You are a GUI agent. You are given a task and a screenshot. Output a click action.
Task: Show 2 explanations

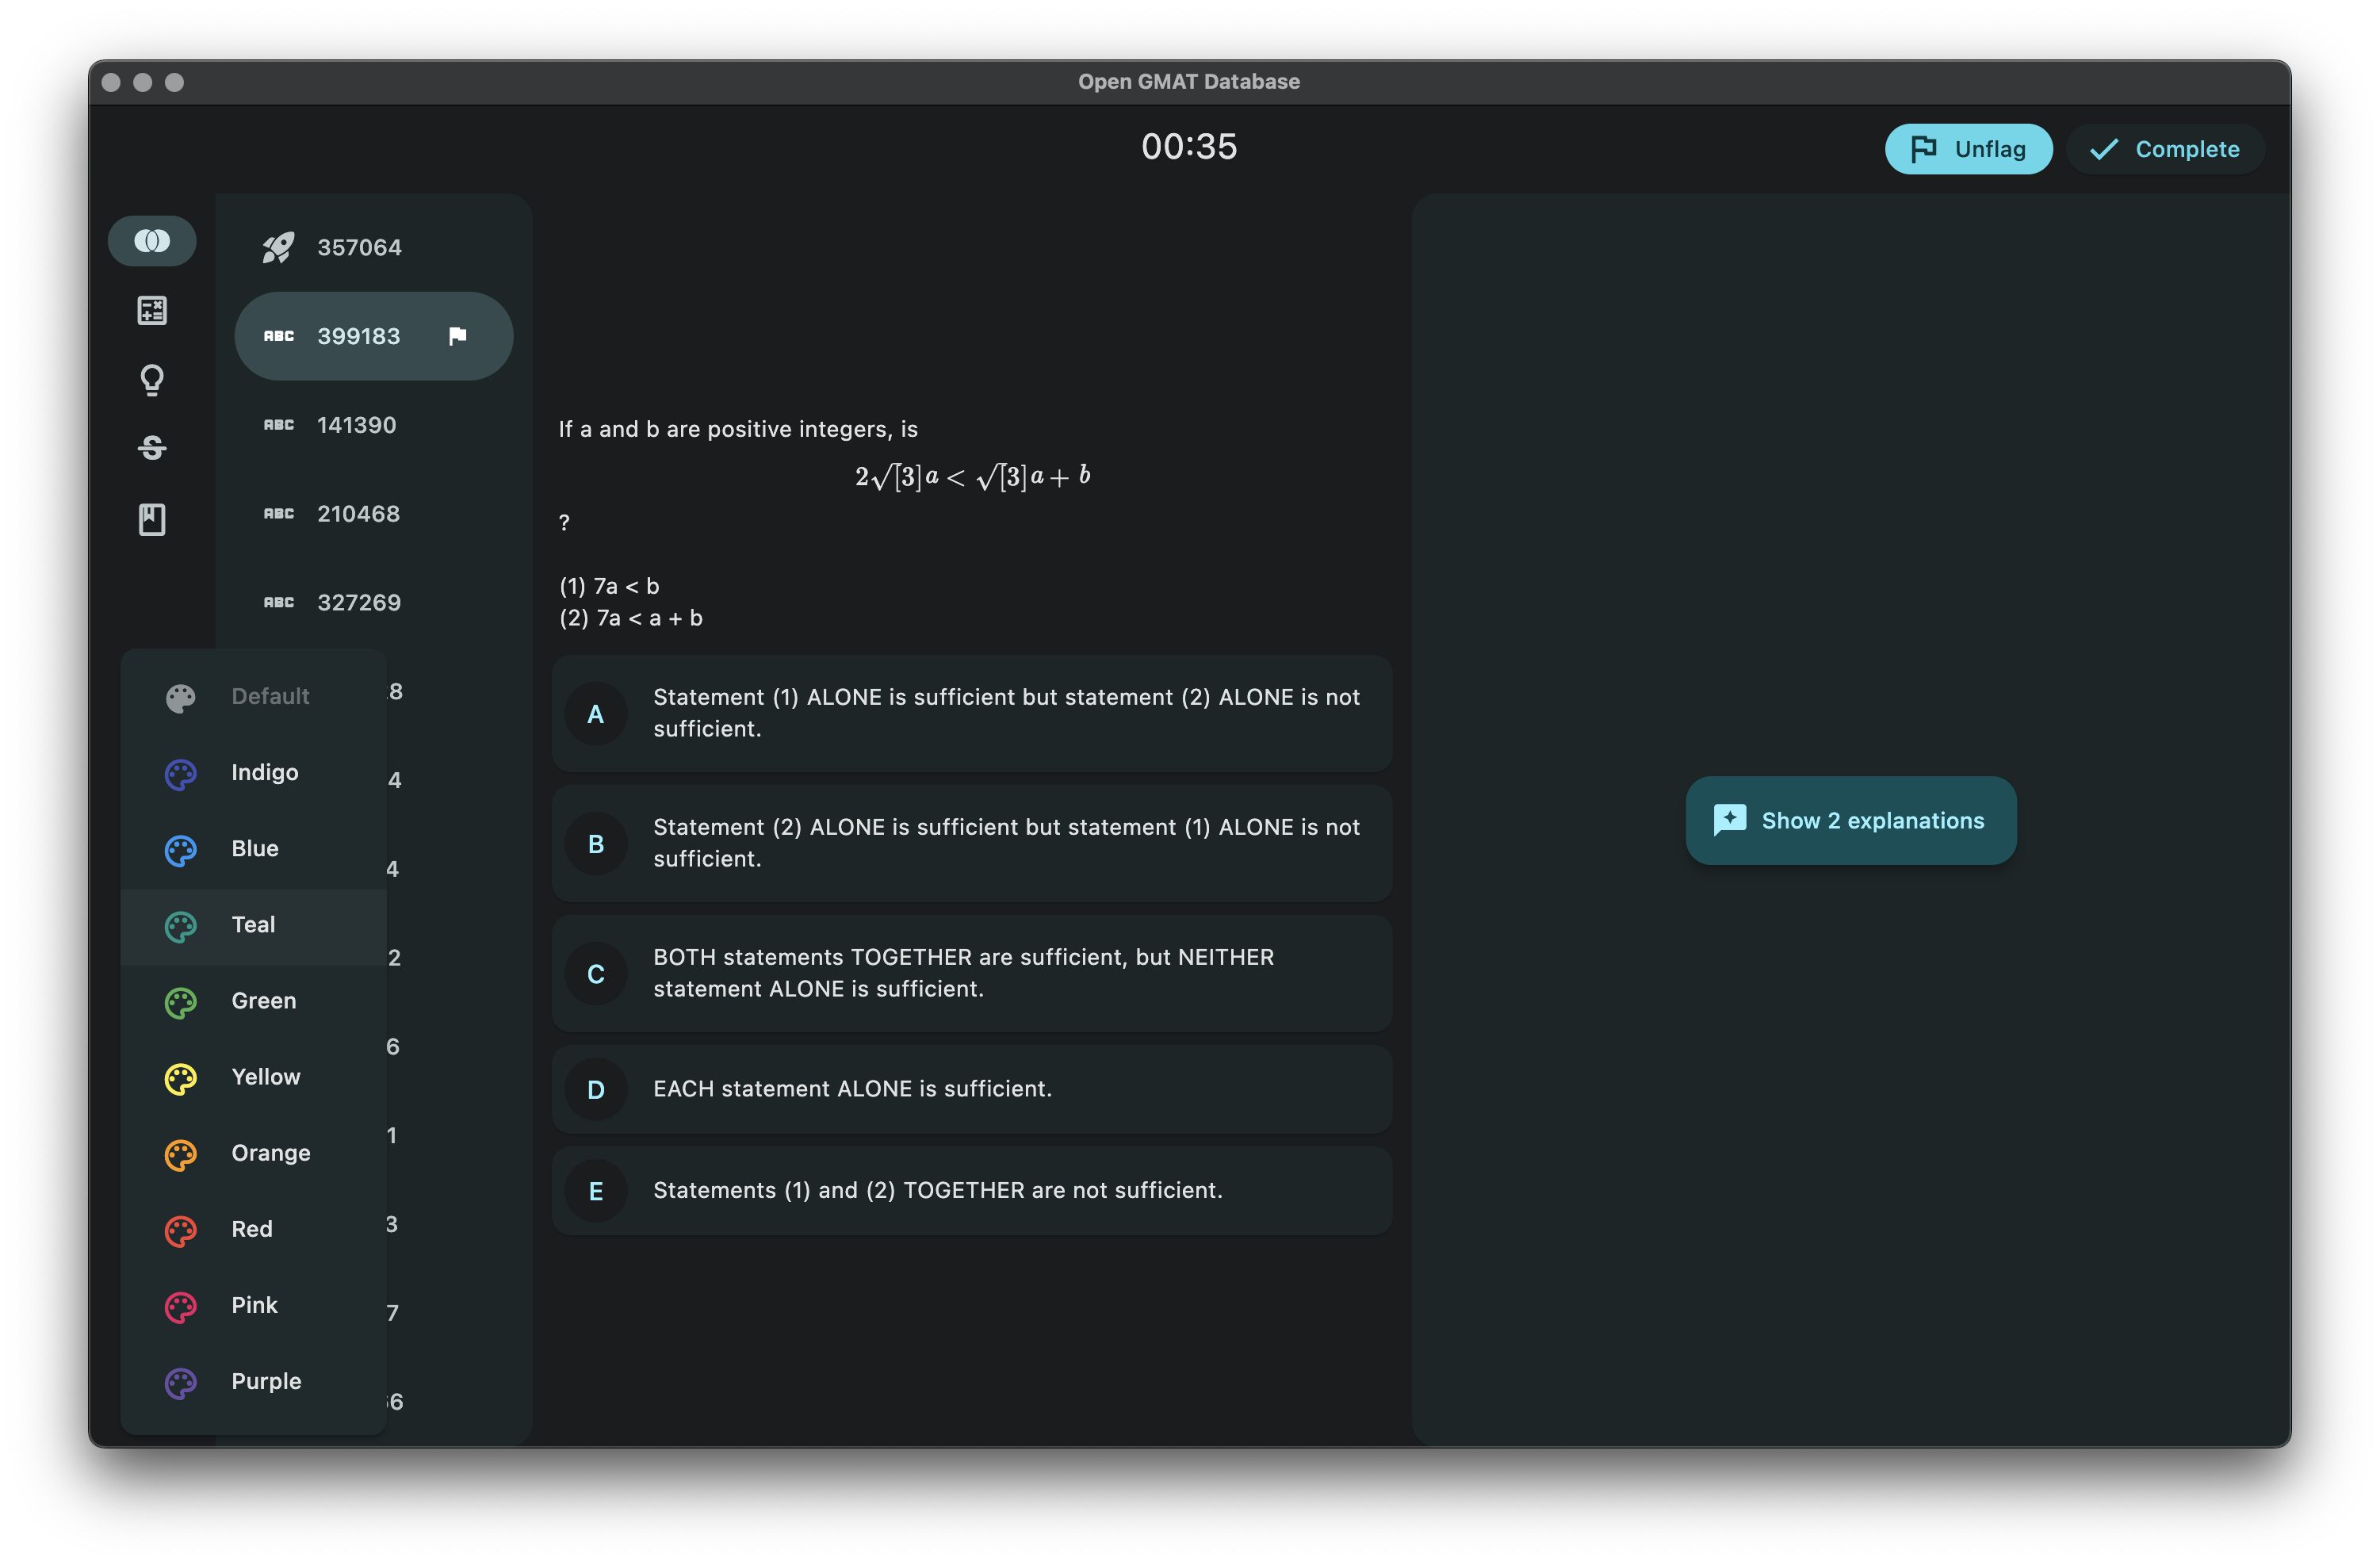click(1850, 821)
